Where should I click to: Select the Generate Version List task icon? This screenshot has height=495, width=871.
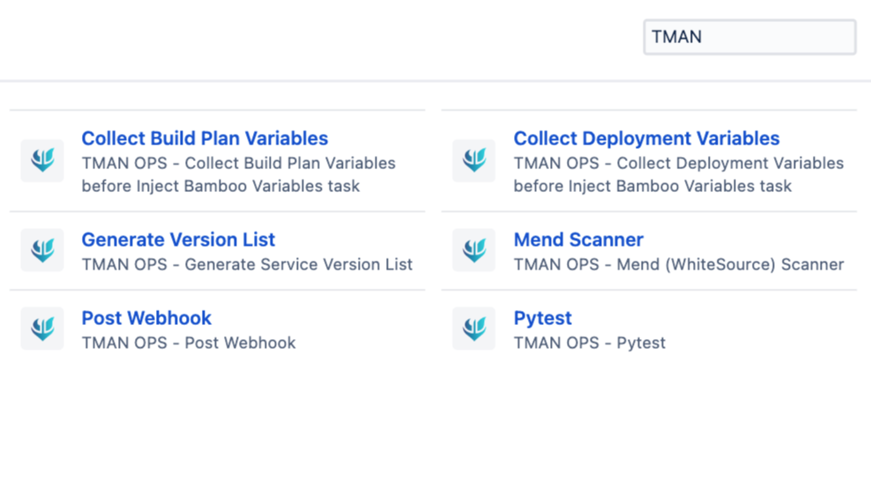42,250
